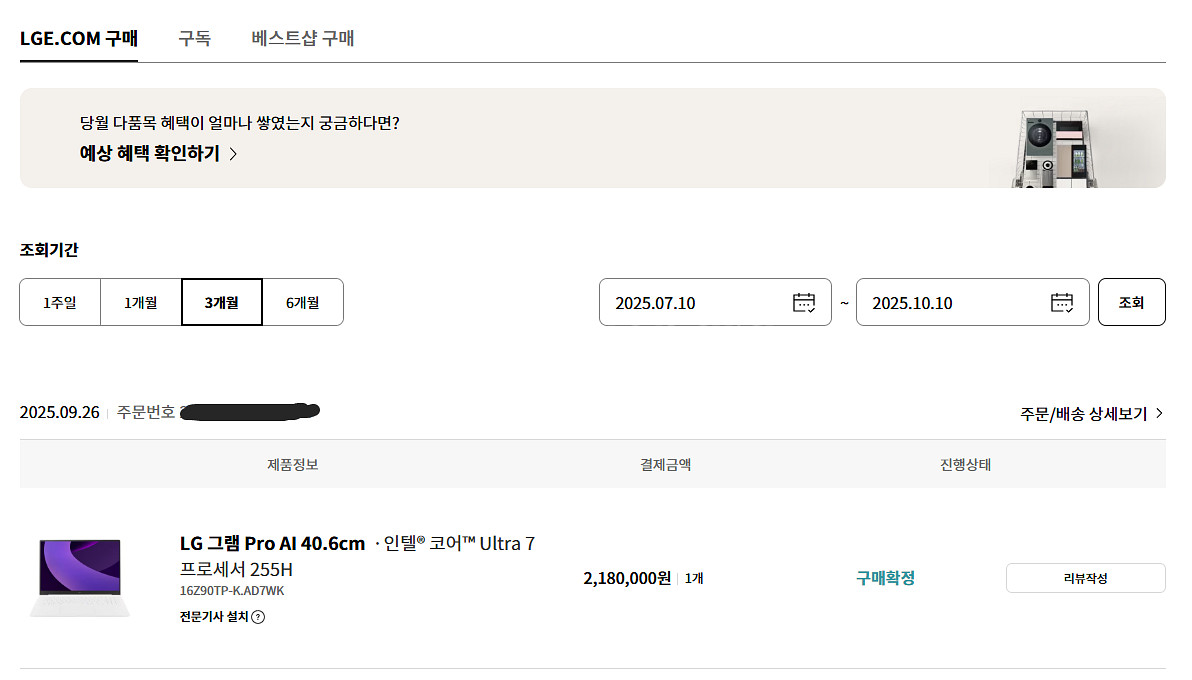
Task: Open the 주문/배송 상세보기 link
Action: tap(1083, 413)
